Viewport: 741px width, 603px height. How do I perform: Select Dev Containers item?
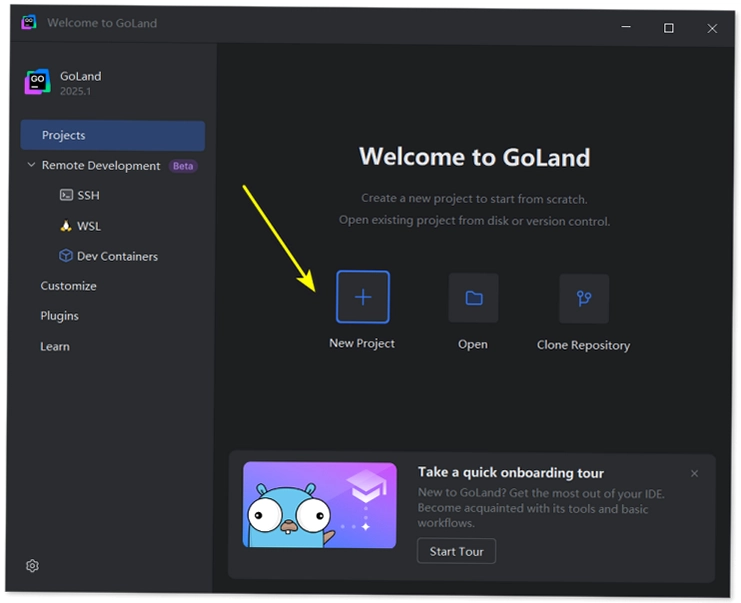(x=108, y=256)
